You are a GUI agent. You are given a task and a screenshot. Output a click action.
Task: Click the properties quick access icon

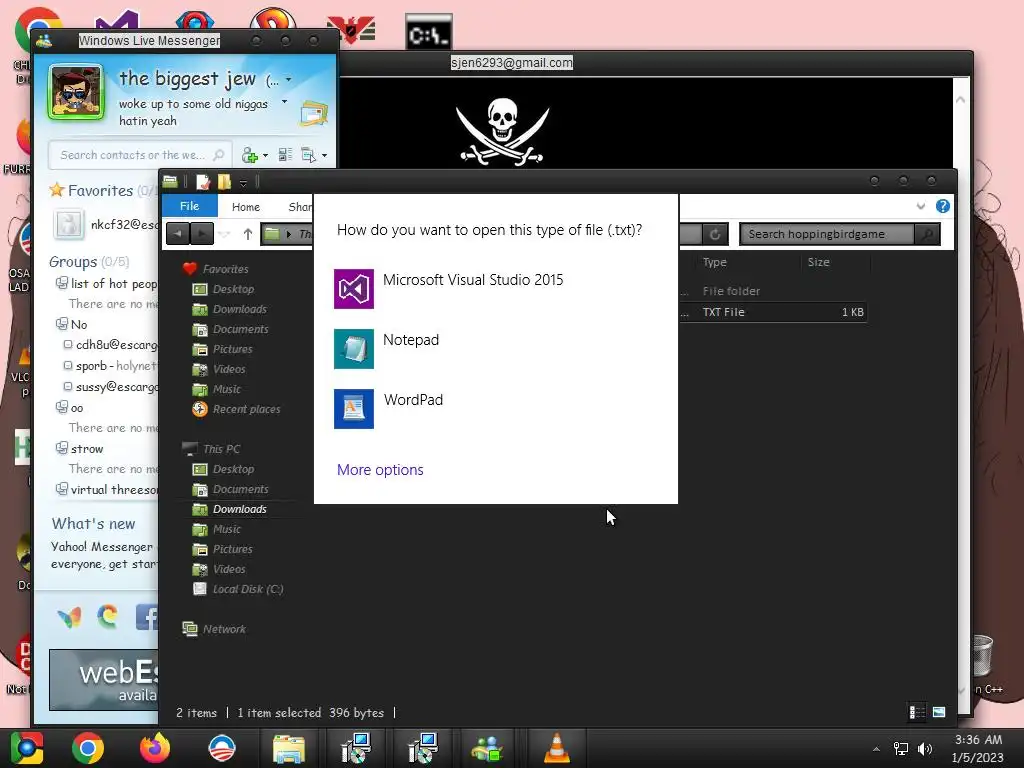(203, 182)
